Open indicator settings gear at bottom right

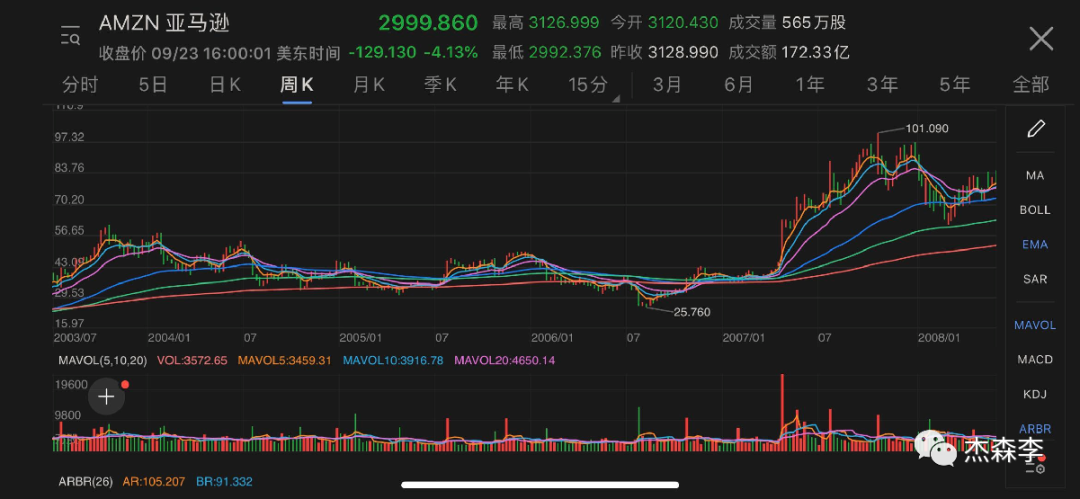pyautogui.click(x=1036, y=467)
